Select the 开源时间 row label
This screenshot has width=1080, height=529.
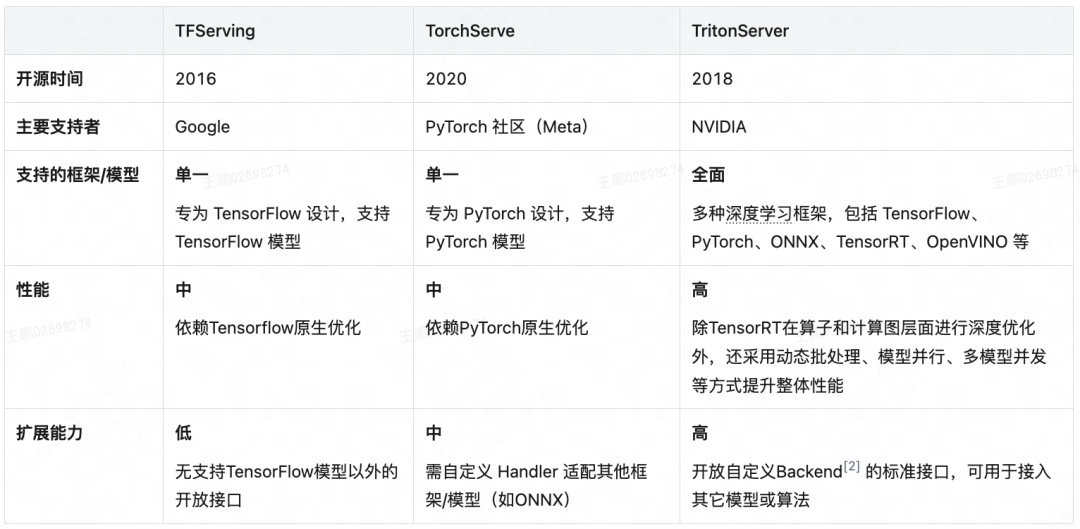pyautogui.click(x=50, y=79)
